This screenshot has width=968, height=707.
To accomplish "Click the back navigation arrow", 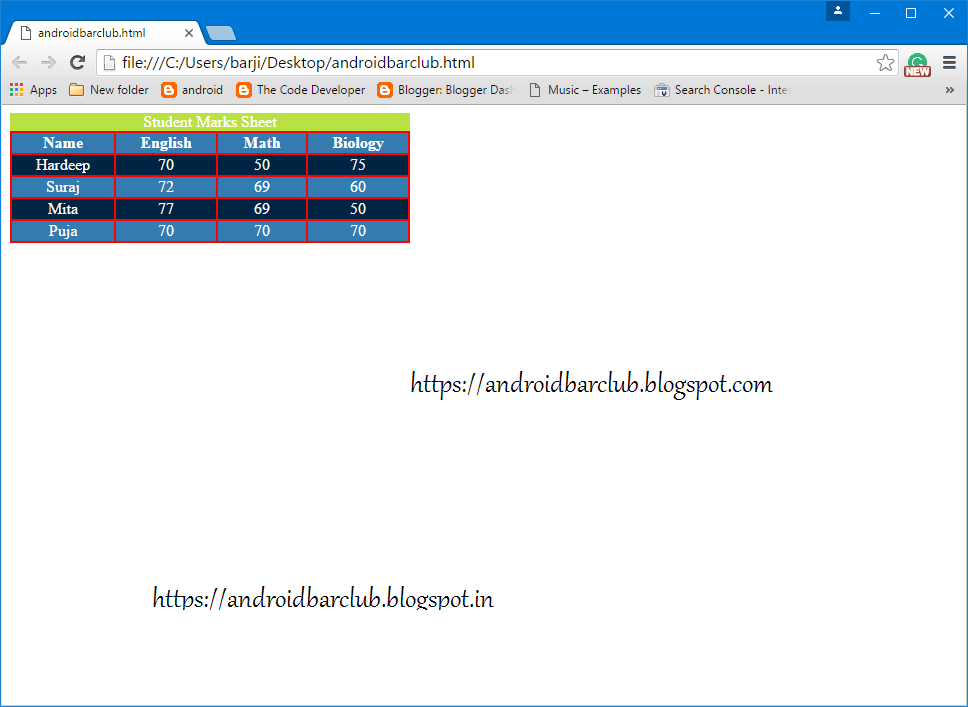I will (19, 62).
